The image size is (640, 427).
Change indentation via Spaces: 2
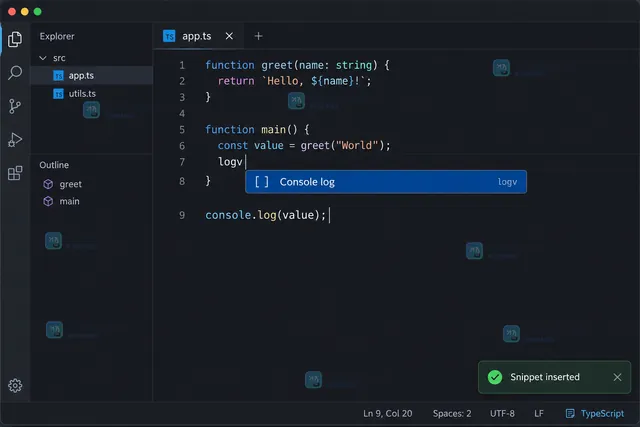click(452, 414)
